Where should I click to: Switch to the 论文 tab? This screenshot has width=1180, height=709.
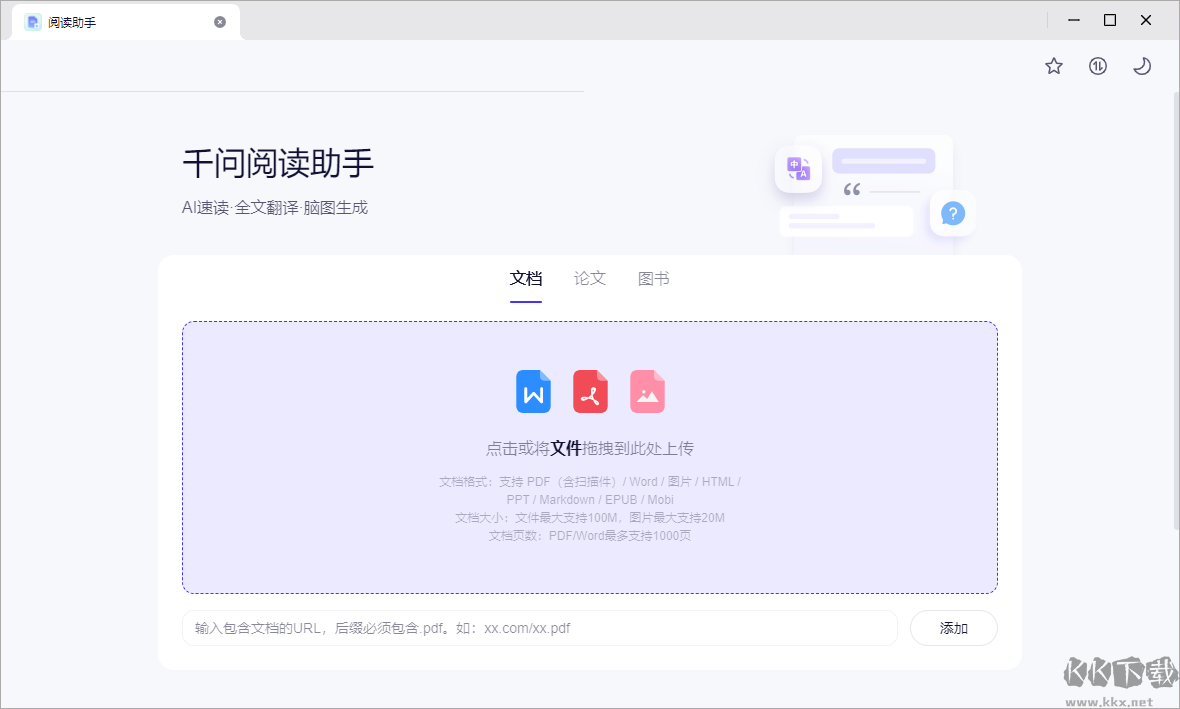coord(589,278)
